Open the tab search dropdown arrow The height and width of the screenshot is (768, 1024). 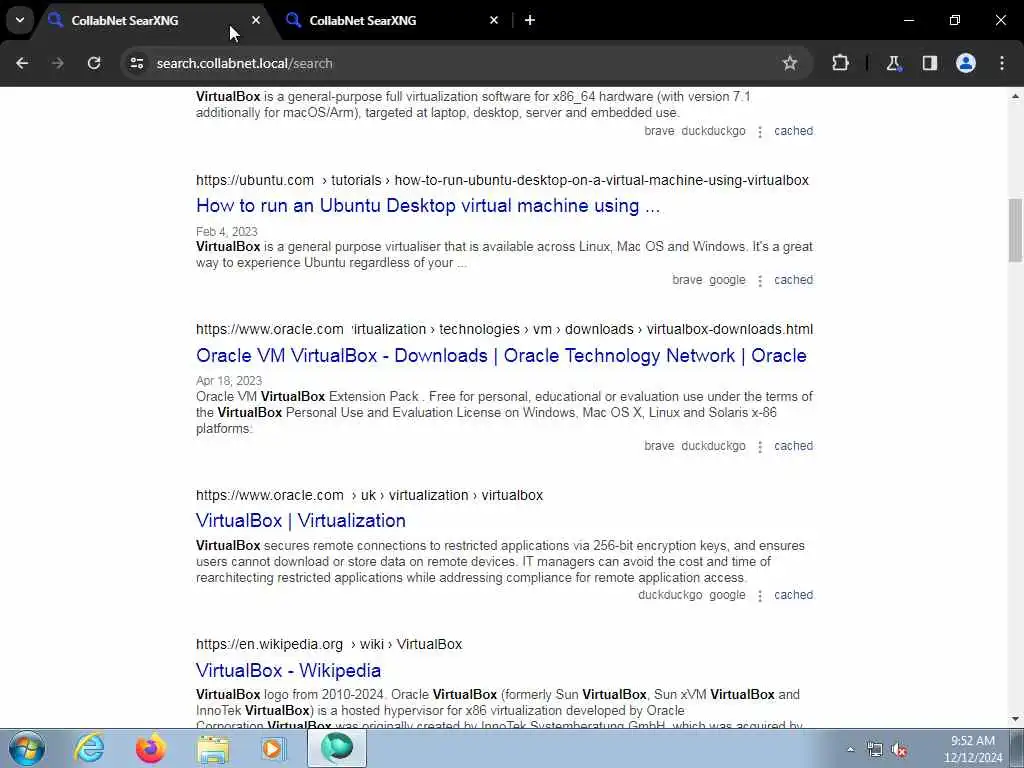coord(20,20)
